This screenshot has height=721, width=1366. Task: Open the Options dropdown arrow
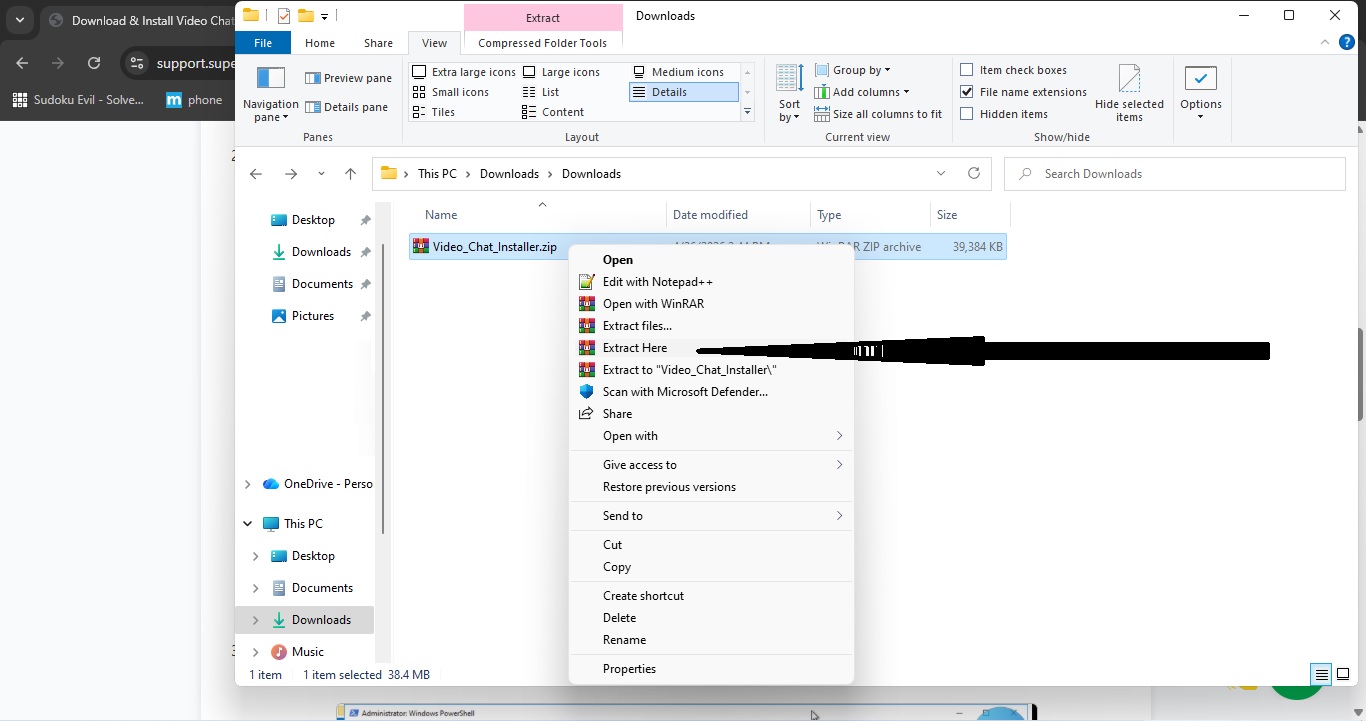[1201, 115]
